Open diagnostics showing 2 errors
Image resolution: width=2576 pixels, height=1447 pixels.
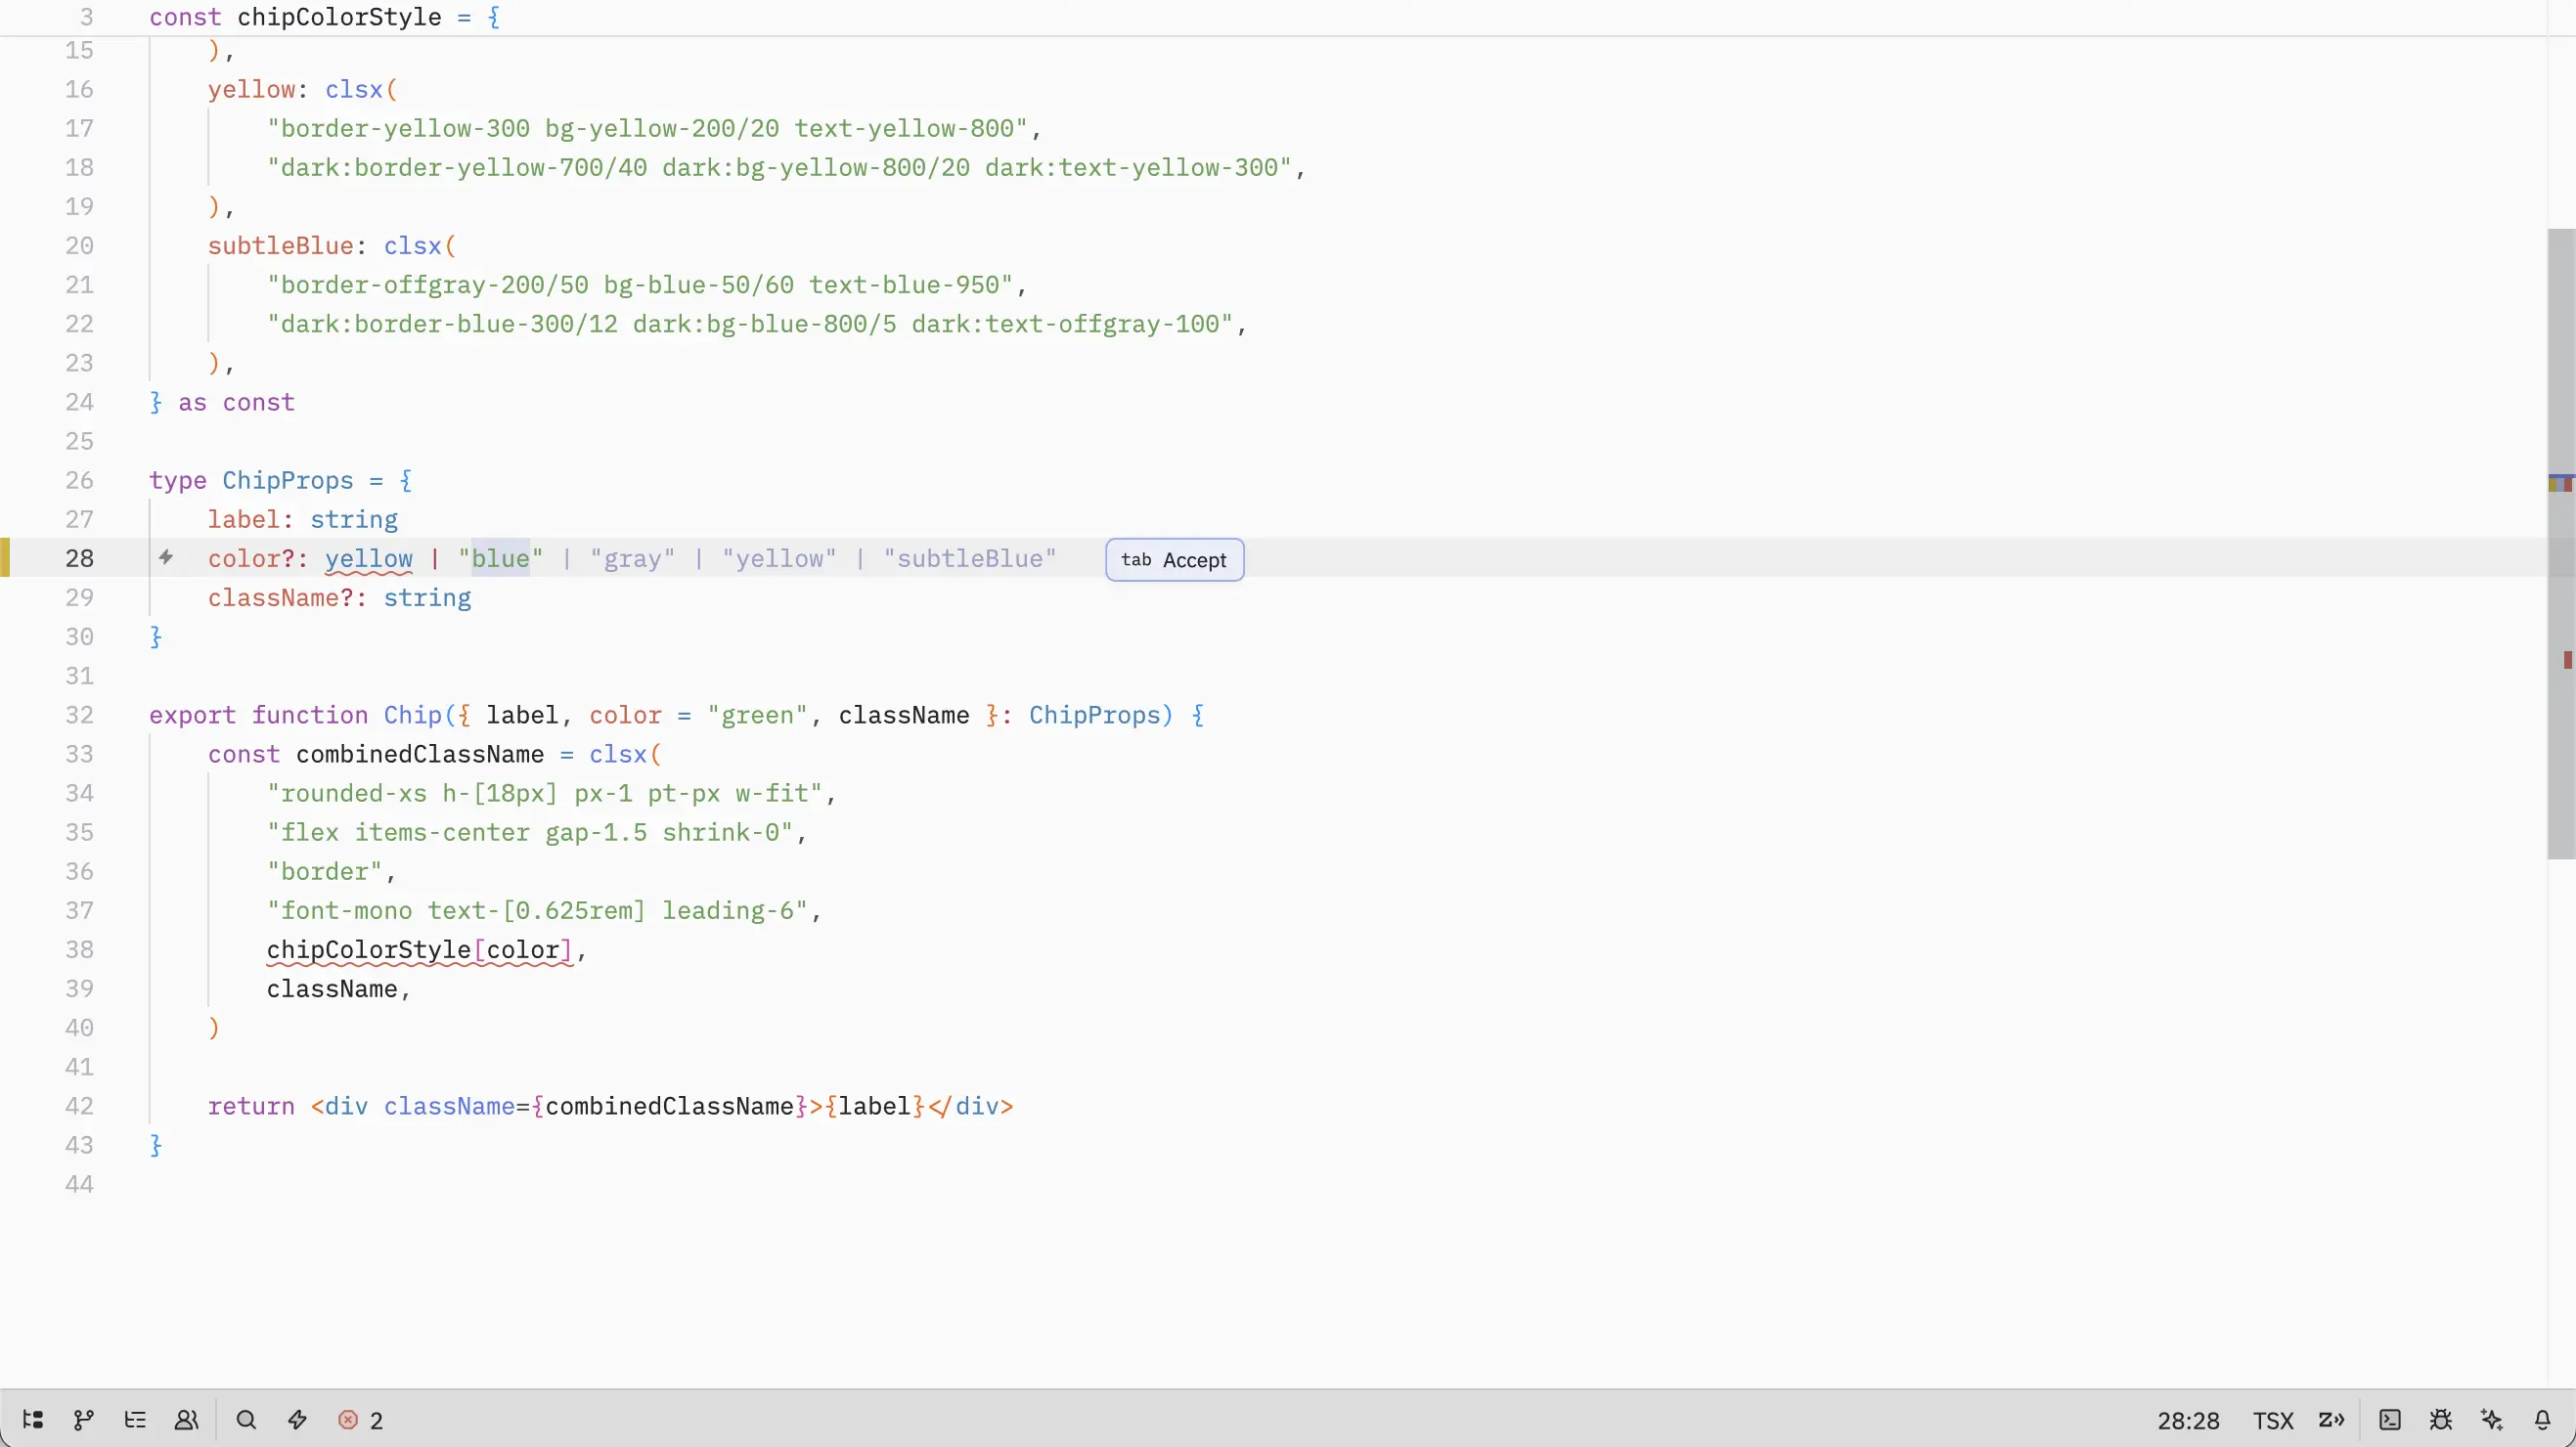point(361,1420)
